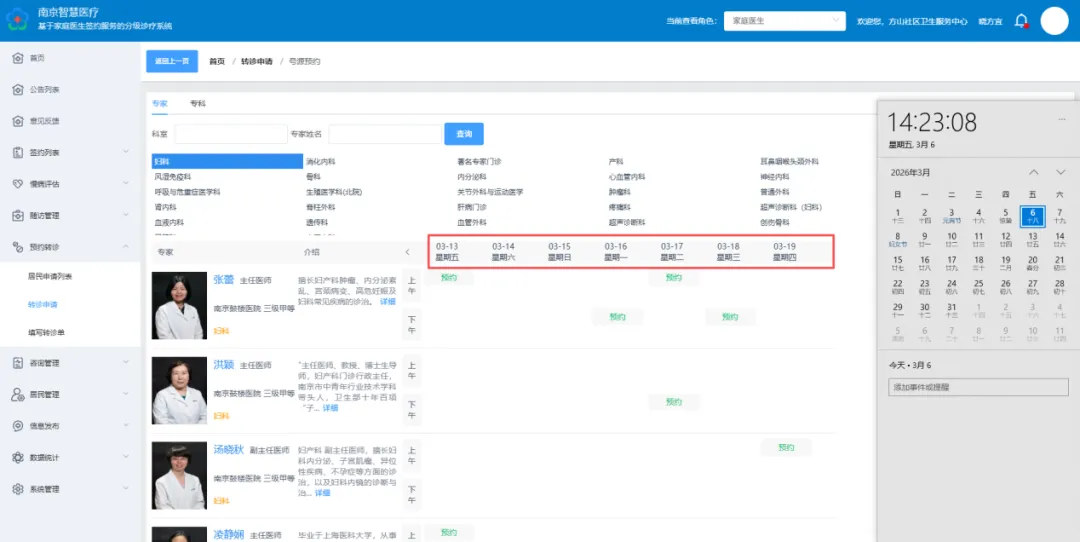Open 居民申请列表 in the sidebar submenu
Image resolution: width=1080 pixels, height=542 pixels.
(50, 277)
